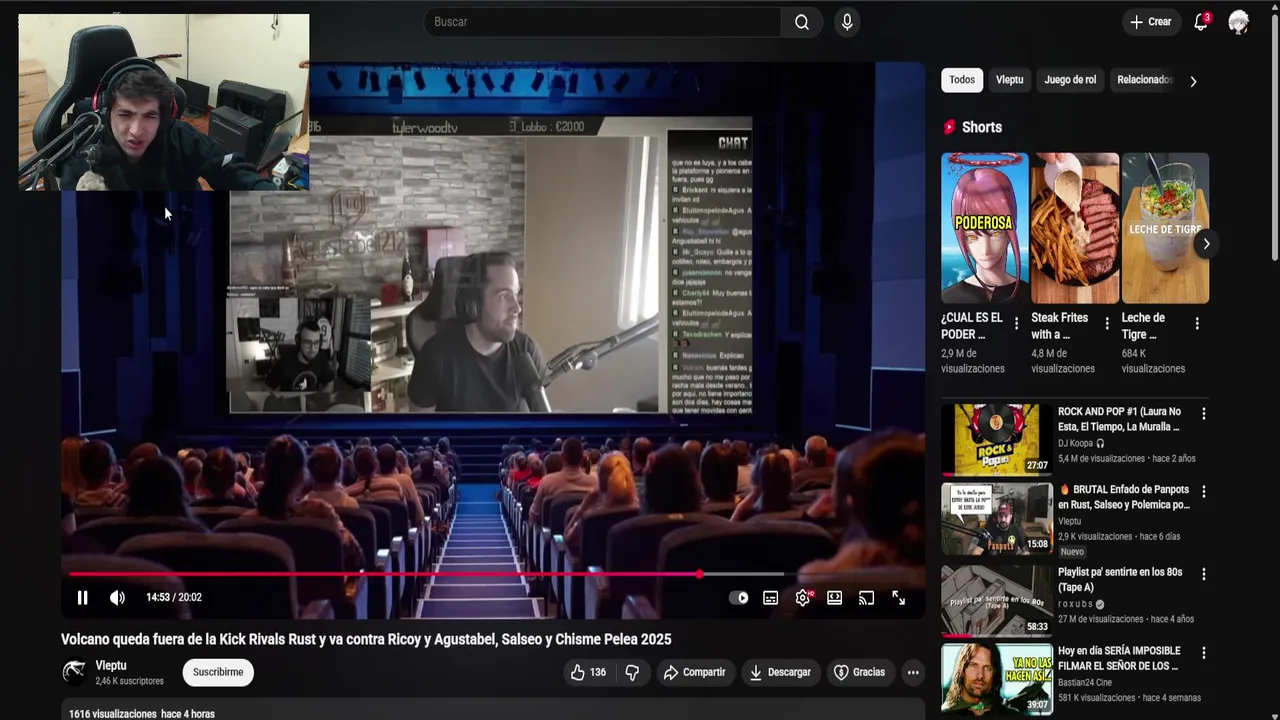Click the Crear button
Image resolution: width=1280 pixels, height=720 pixels.
(x=1150, y=22)
